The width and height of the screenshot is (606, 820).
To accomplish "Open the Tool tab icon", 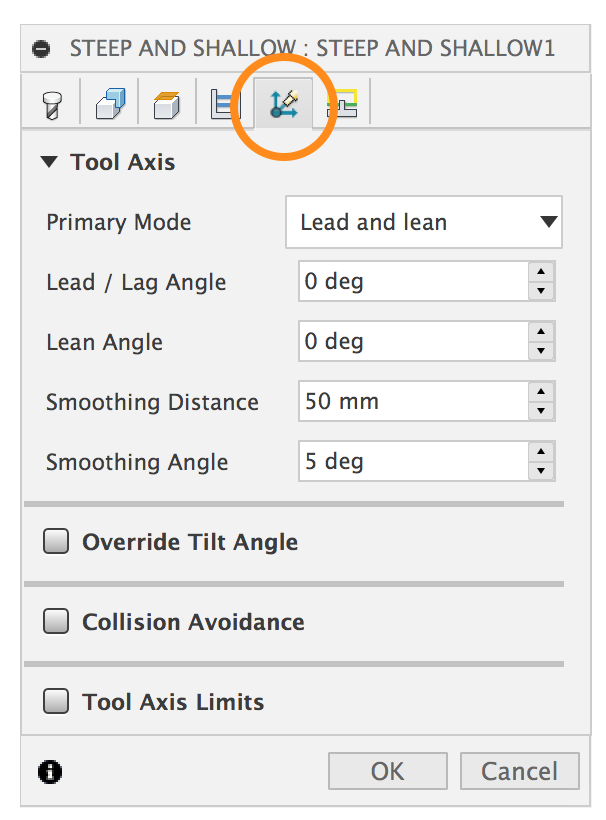I will click(x=50, y=103).
